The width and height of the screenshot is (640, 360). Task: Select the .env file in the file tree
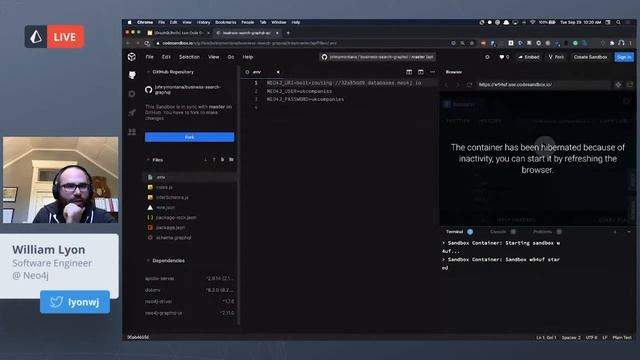coord(189,177)
